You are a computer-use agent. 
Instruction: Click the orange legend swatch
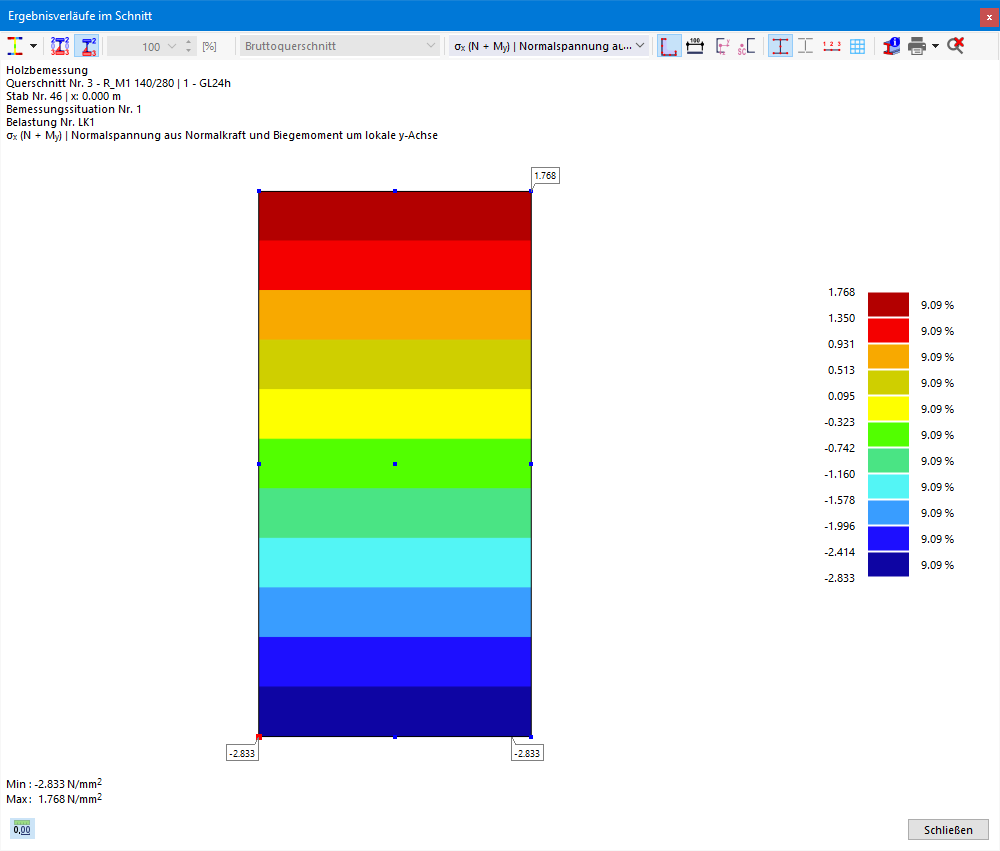[888, 357]
